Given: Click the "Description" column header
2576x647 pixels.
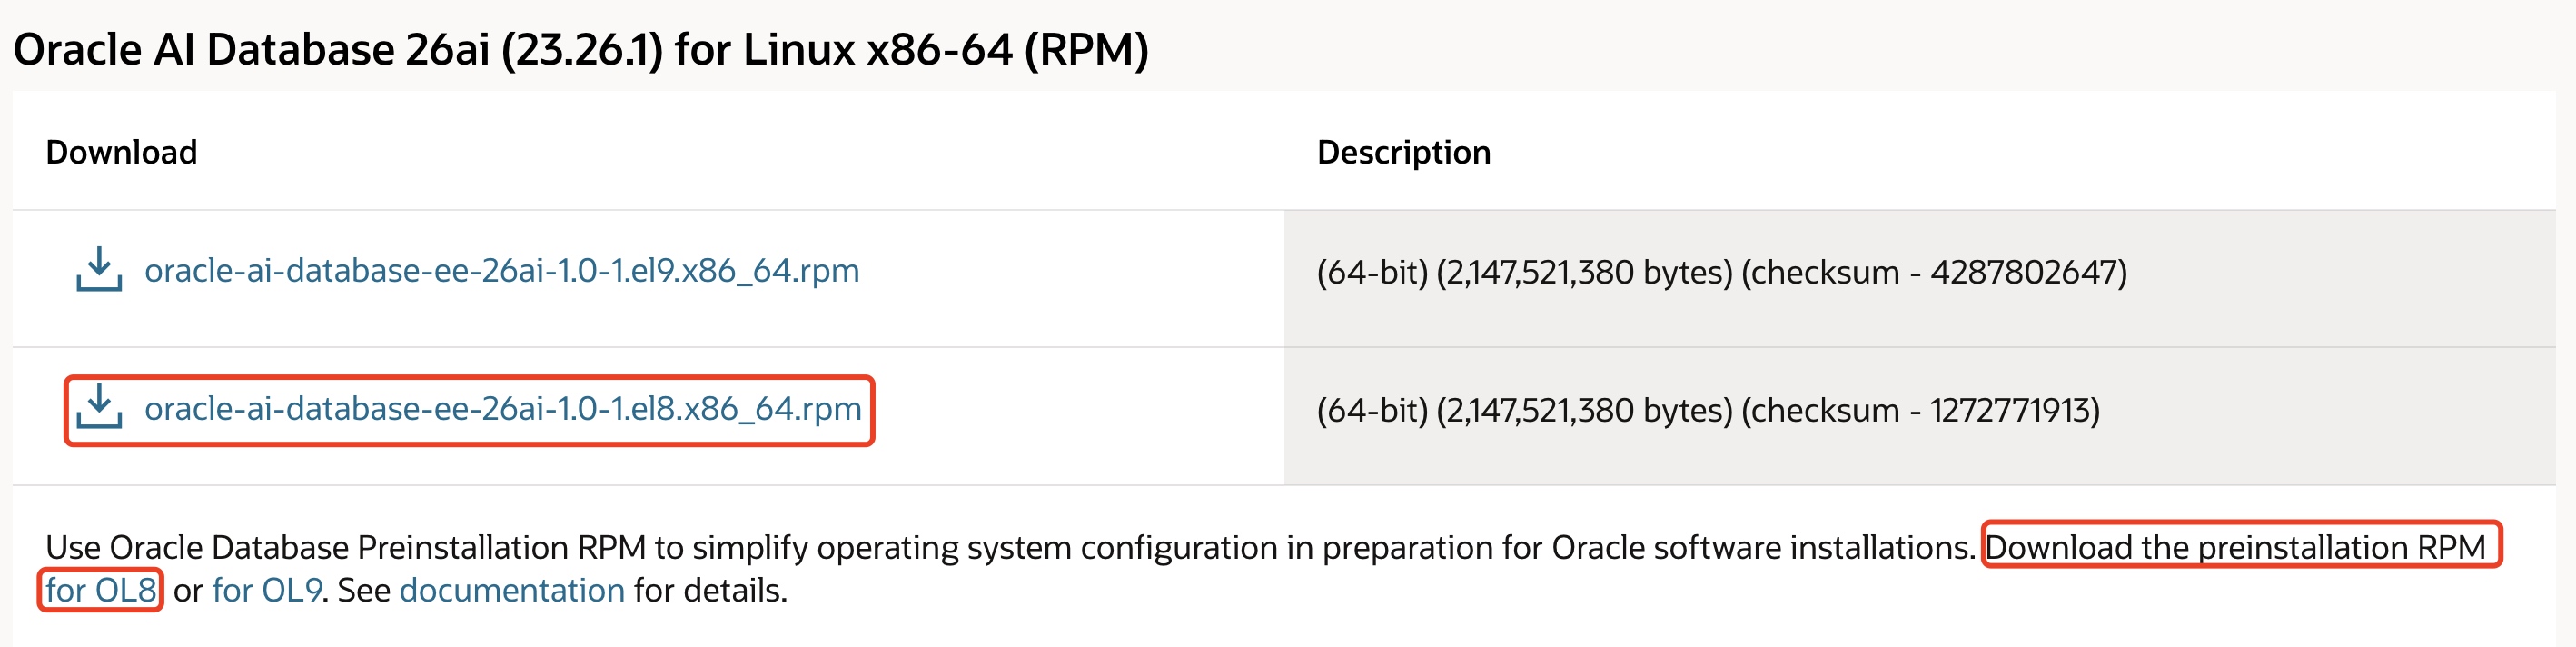Looking at the screenshot, I should click(1403, 152).
